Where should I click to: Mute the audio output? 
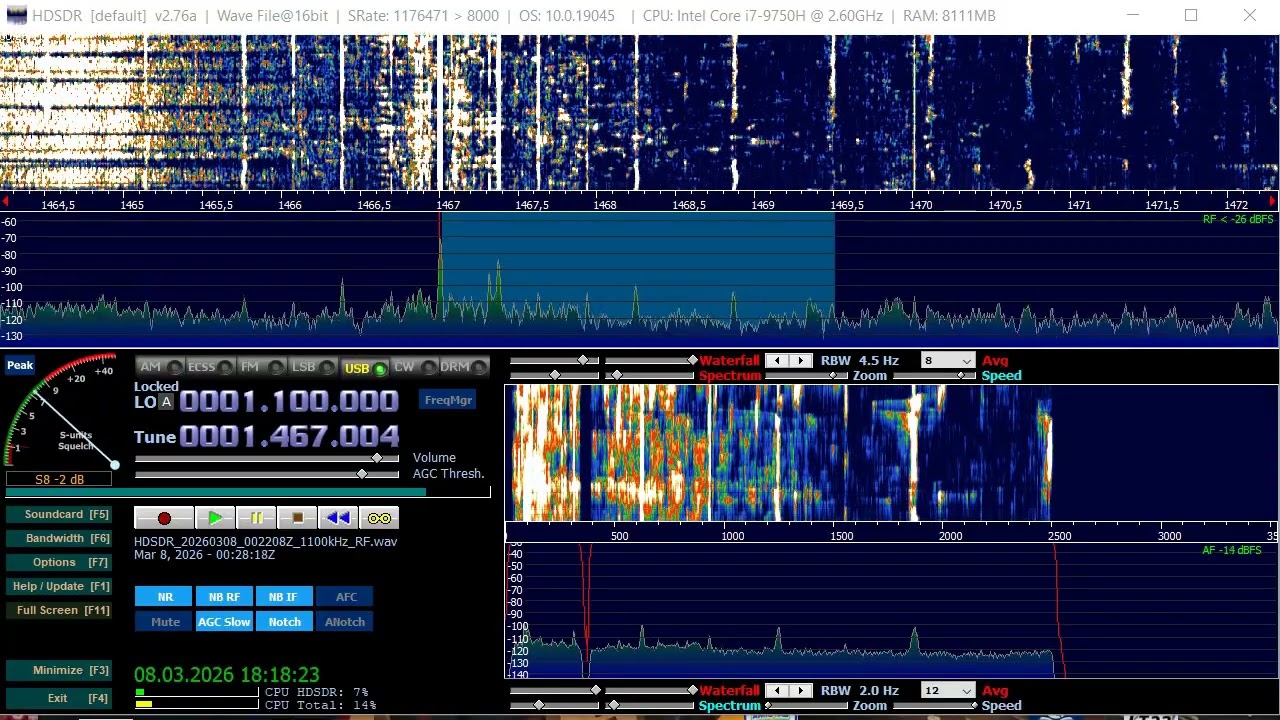tap(165, 622)
